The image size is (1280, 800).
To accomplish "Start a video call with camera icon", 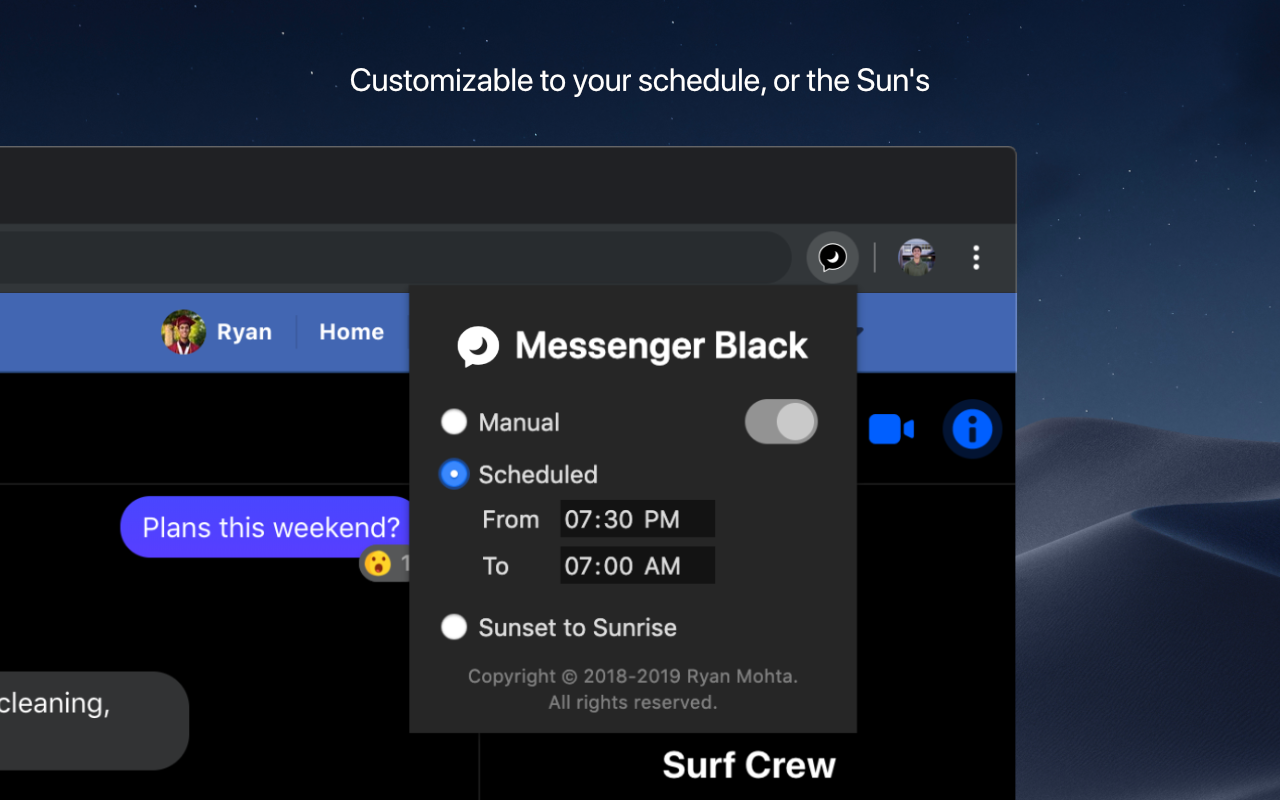I will pos(890,429).
